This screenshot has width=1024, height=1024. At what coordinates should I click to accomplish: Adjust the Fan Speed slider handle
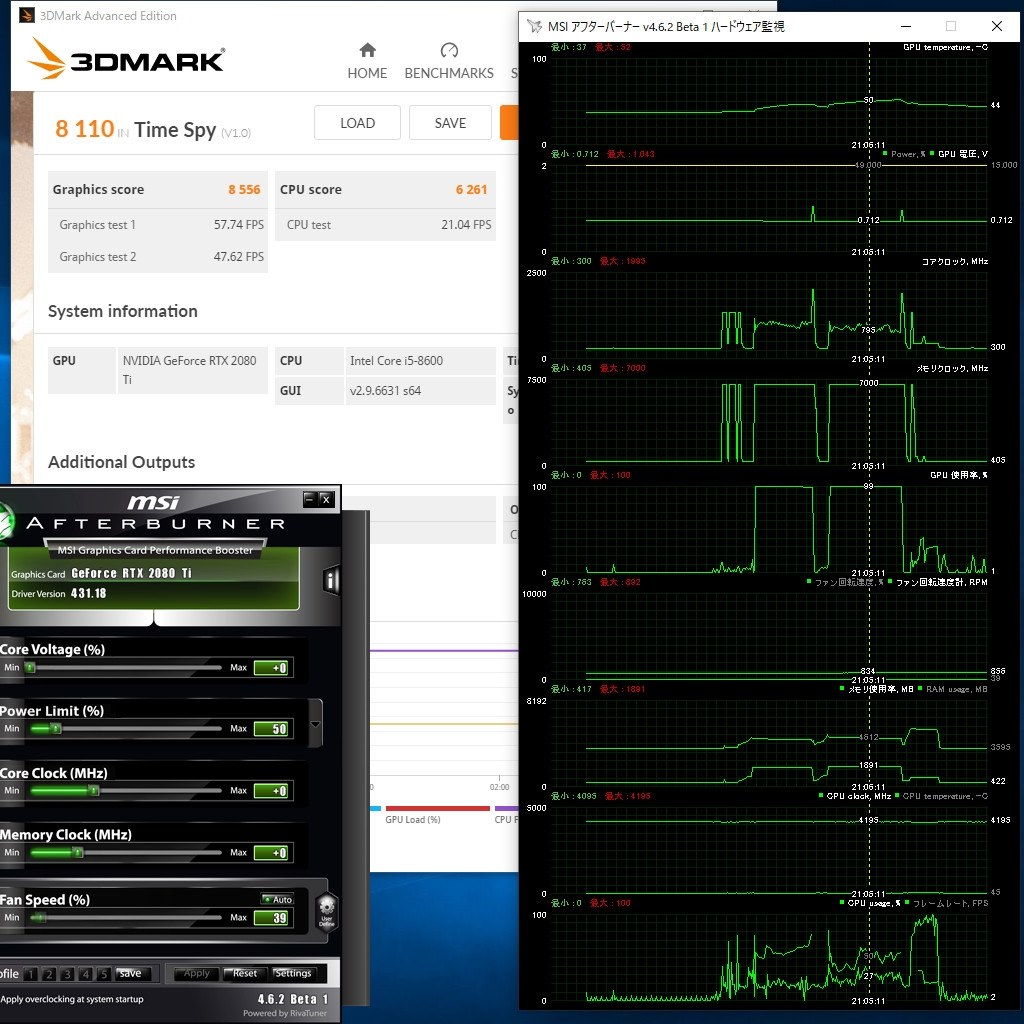(x=38, y=918)
